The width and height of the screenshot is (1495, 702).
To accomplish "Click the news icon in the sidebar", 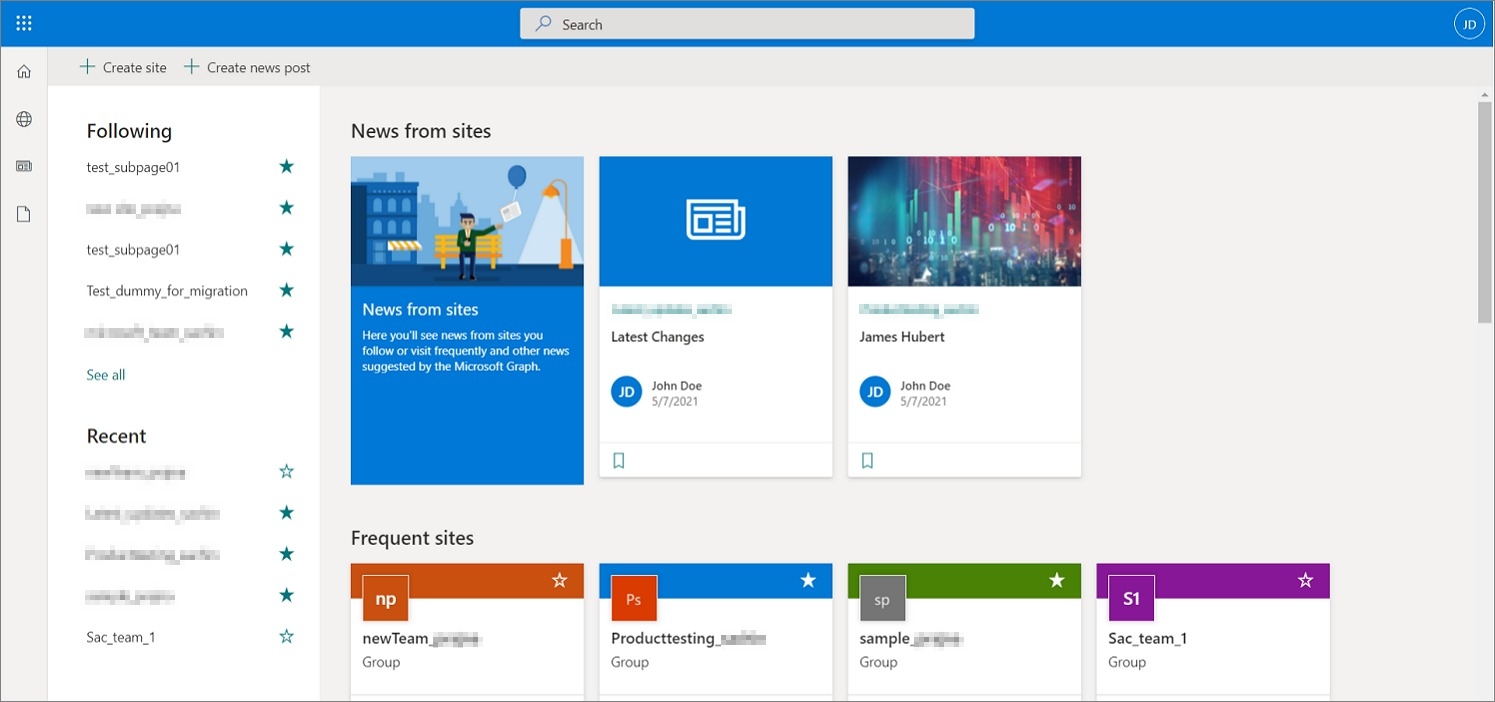I will pyautogui.click(x=23, y=165).
